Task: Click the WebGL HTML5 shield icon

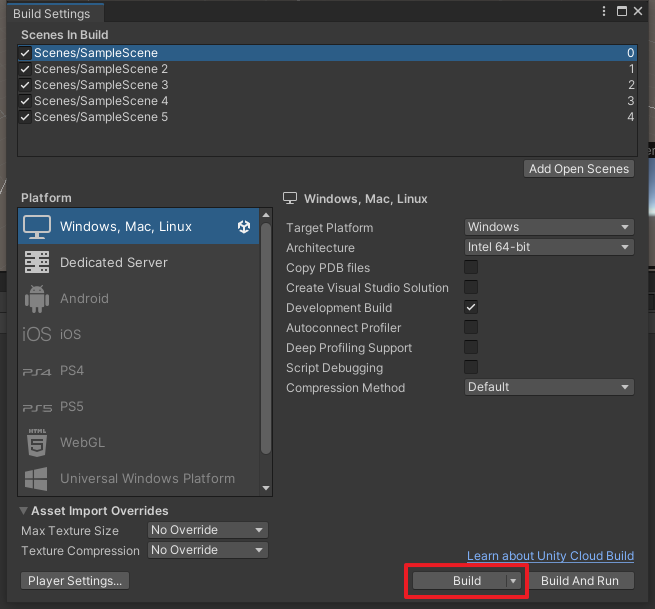Action: [x=37, y=443]
